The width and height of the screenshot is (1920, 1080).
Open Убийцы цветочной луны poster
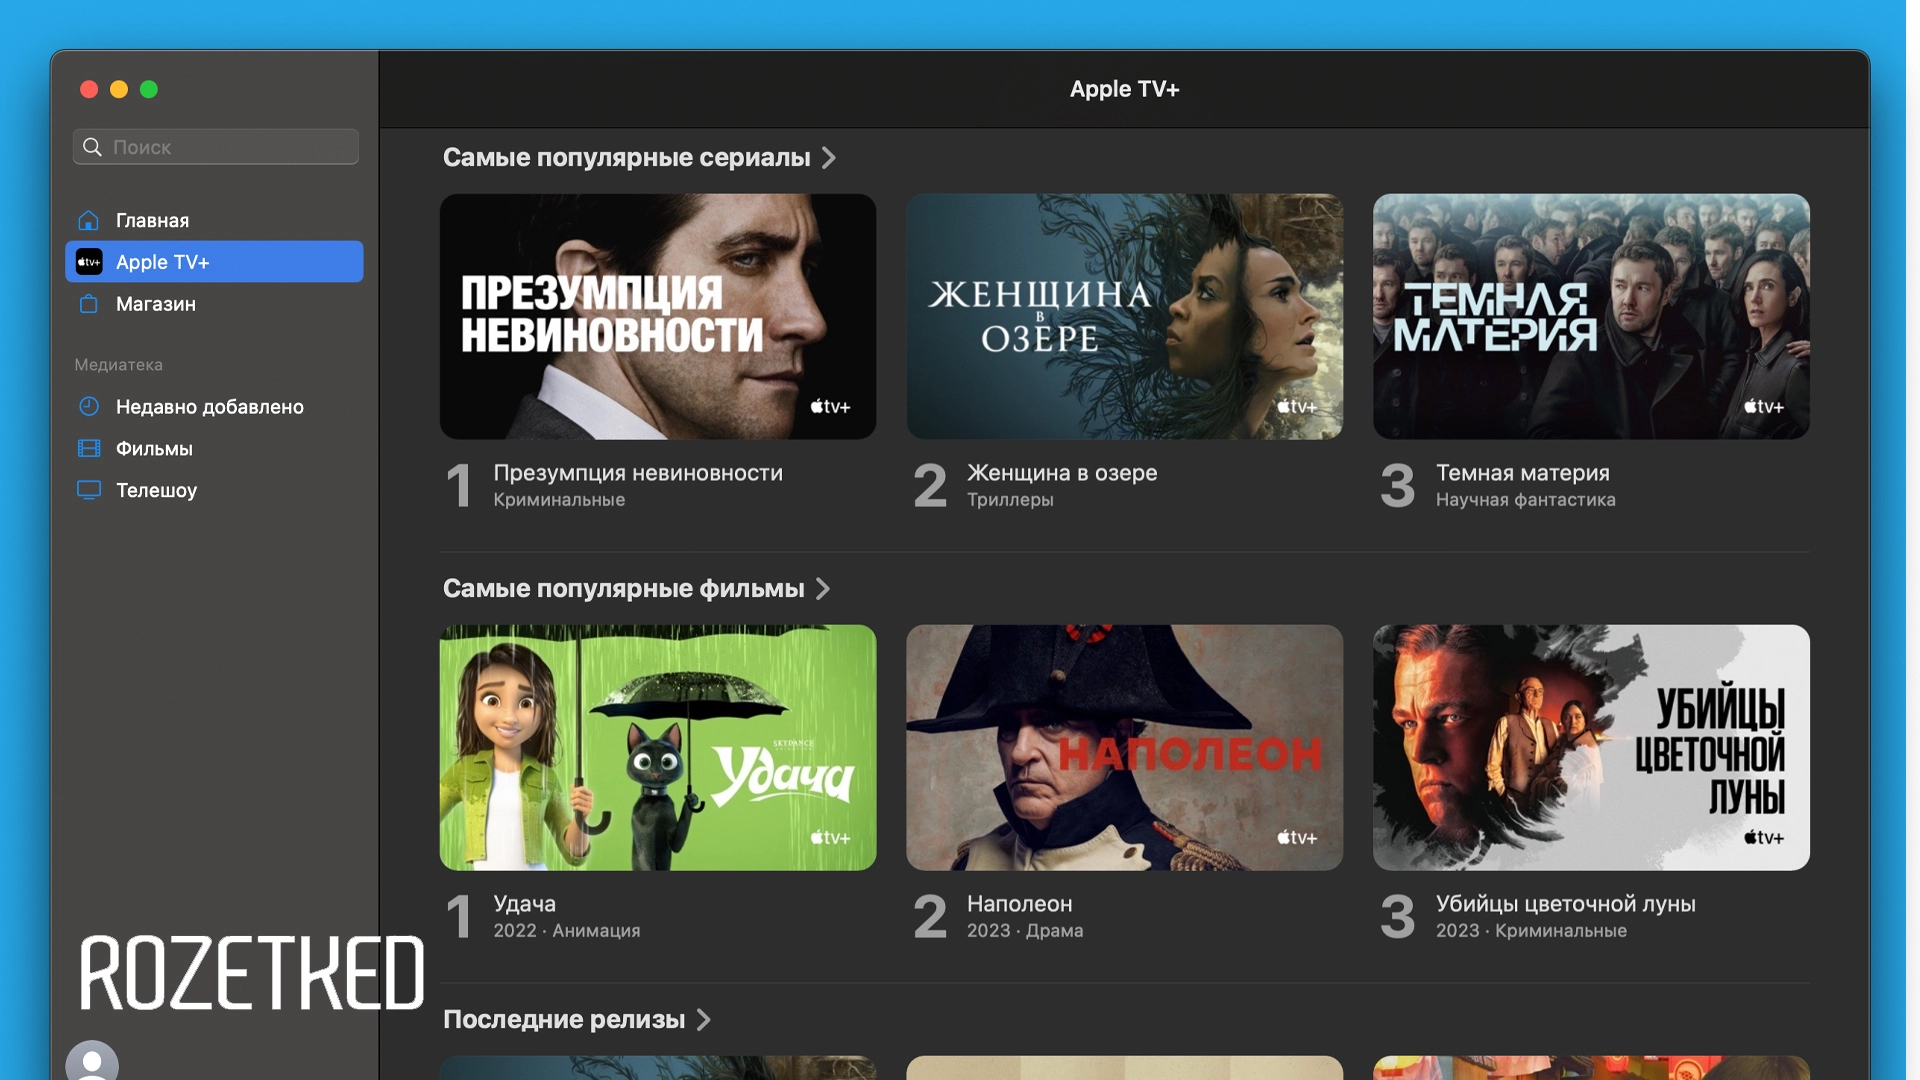coord(1591,747)
